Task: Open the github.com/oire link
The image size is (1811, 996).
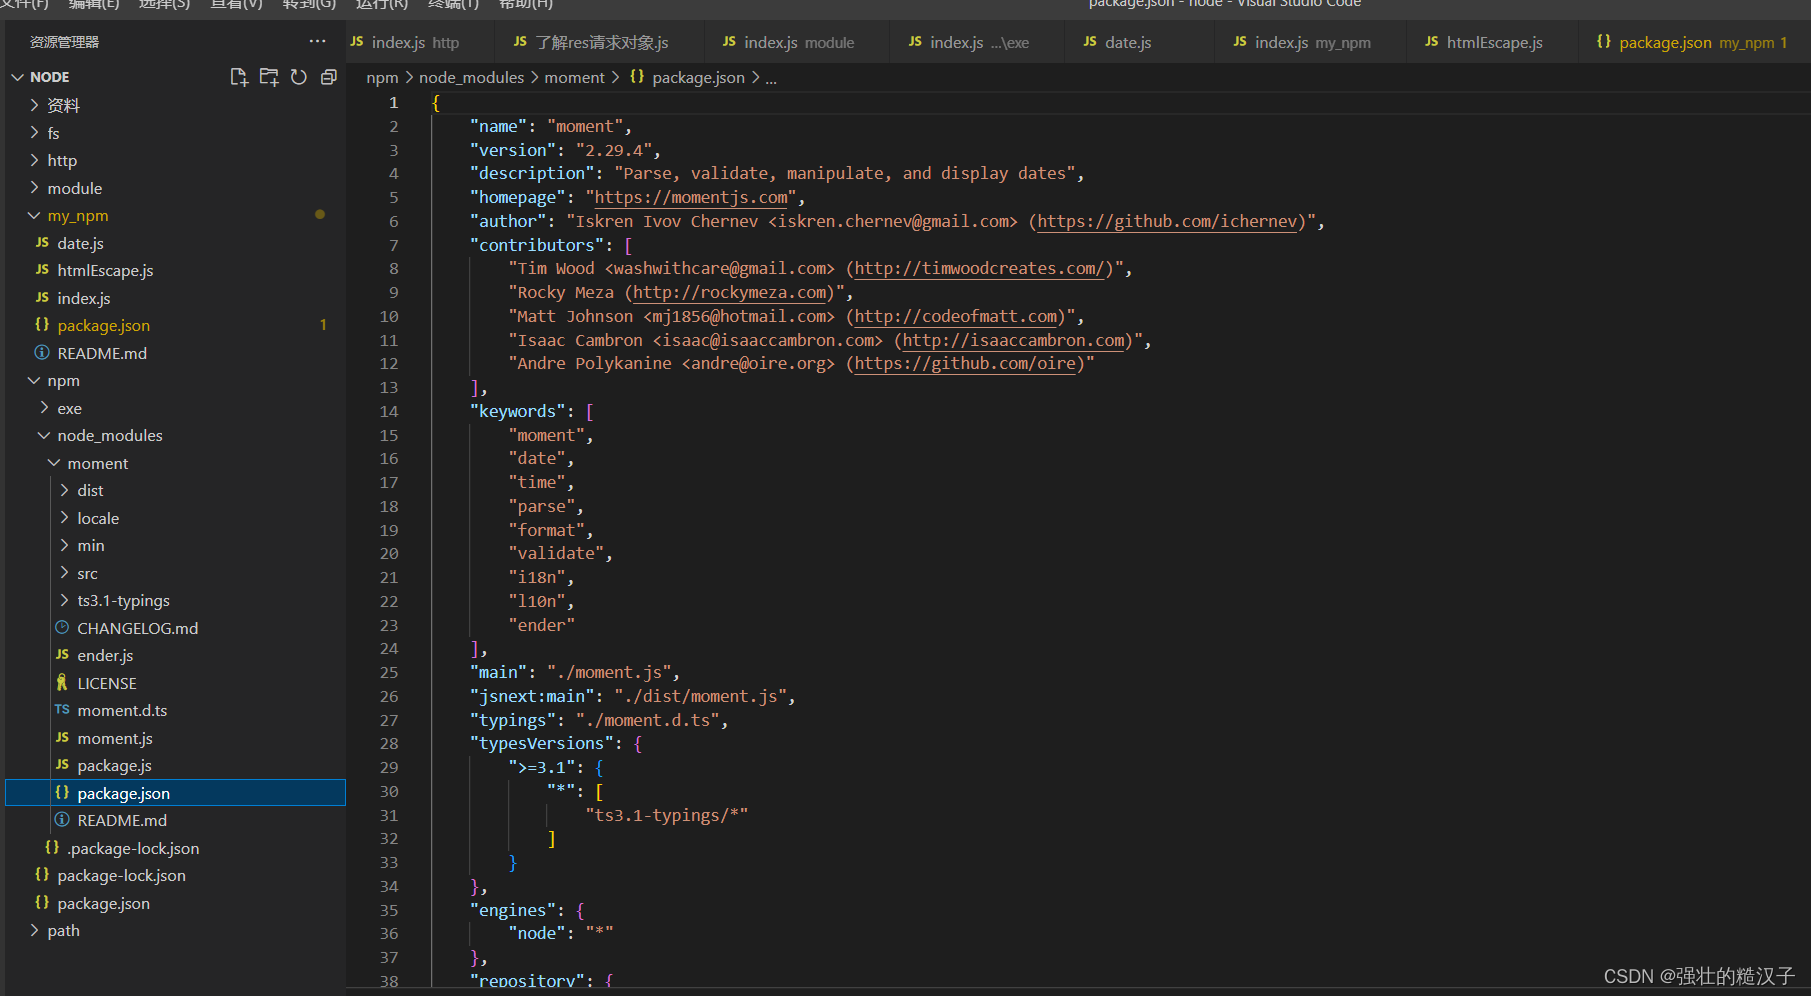Action: point(965,364)
